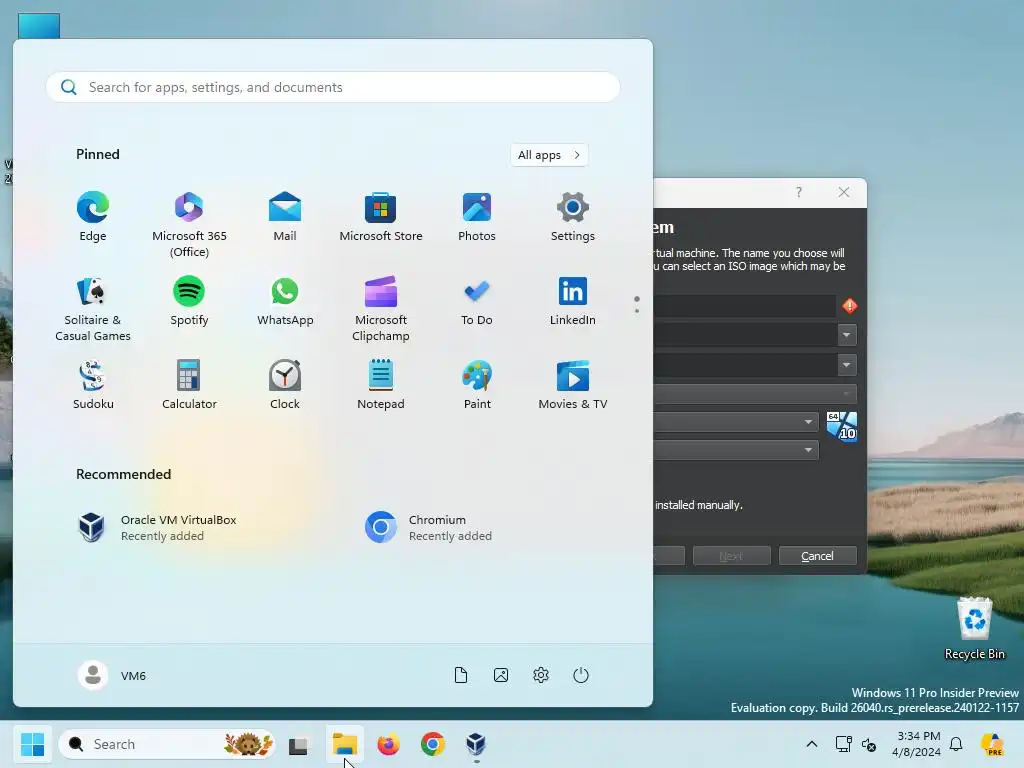The height and width of the screenshot is (768, 1024).
Task: Click the All apps button
Action: 549,155
